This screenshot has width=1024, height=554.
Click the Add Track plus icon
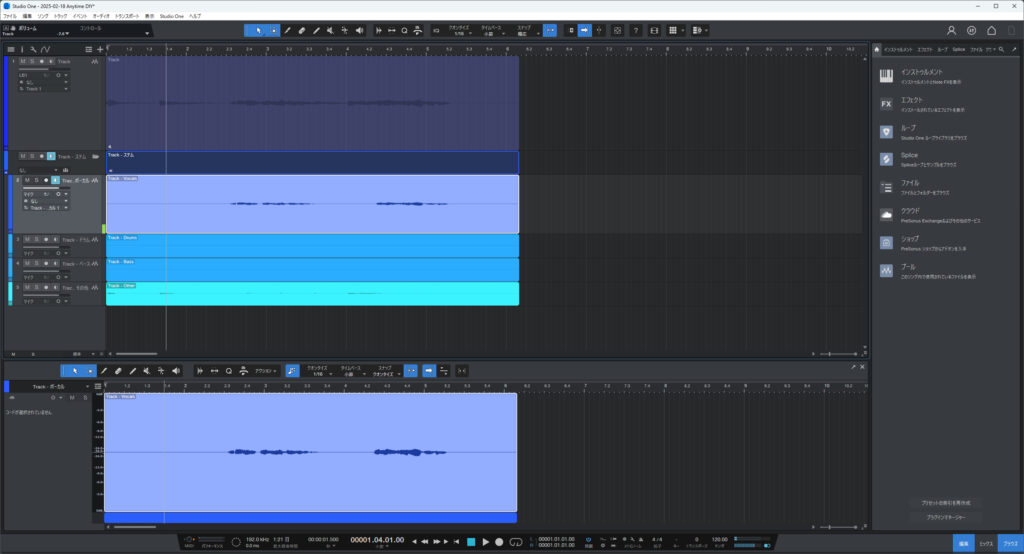[x=99, y=49]
